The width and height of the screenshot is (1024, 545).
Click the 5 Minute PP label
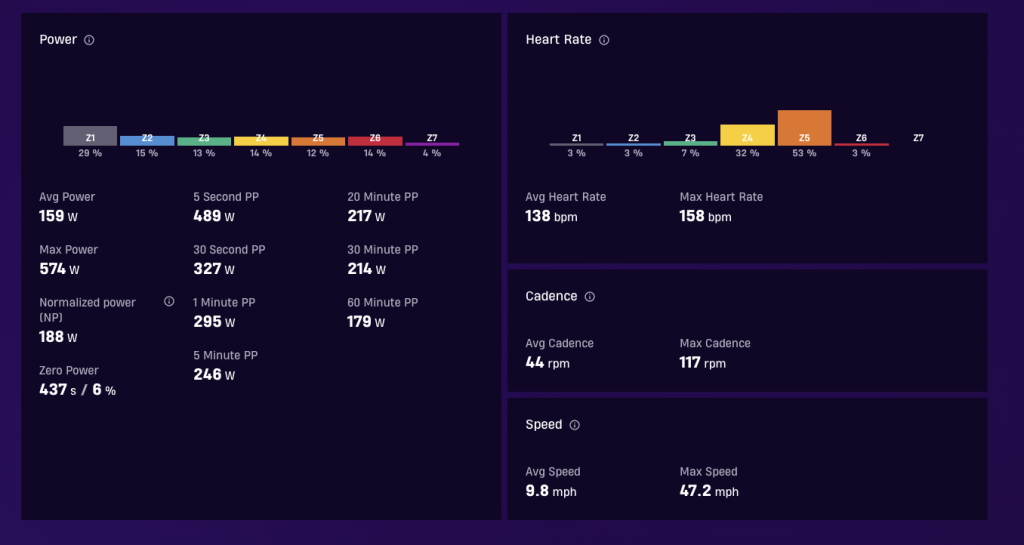pyautogui.click(x=225, y=355)
